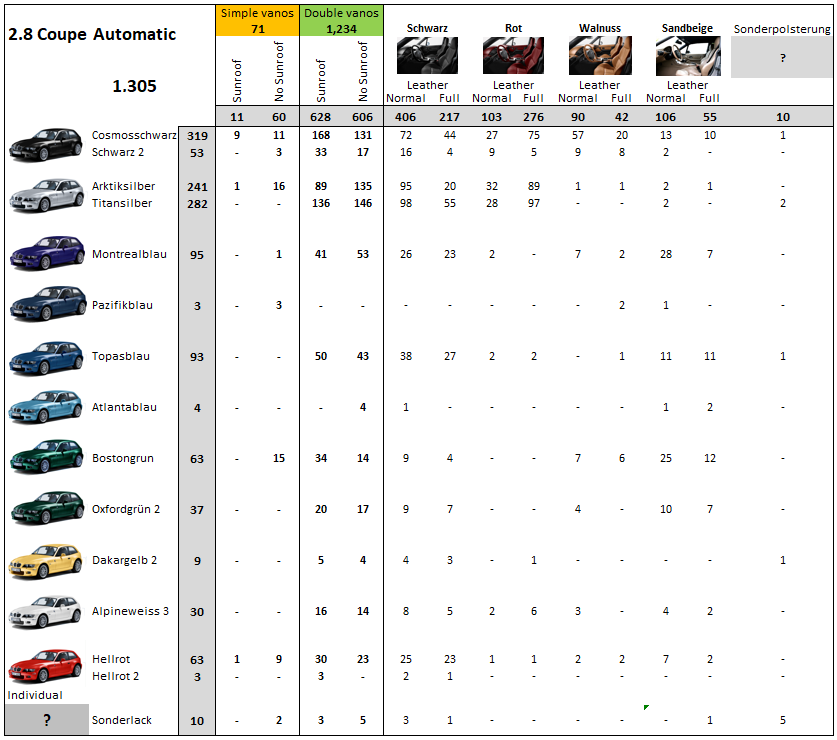Click the Arktiksilber row label
The width and height of the screenshot is (837, 740).
[x=123, y=186]
